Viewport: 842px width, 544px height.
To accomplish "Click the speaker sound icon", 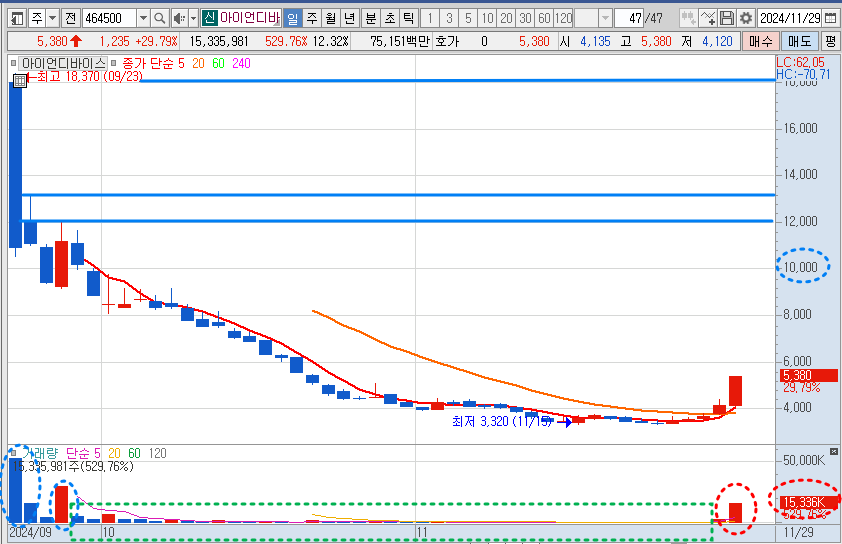I will click(x=179, y=19).
